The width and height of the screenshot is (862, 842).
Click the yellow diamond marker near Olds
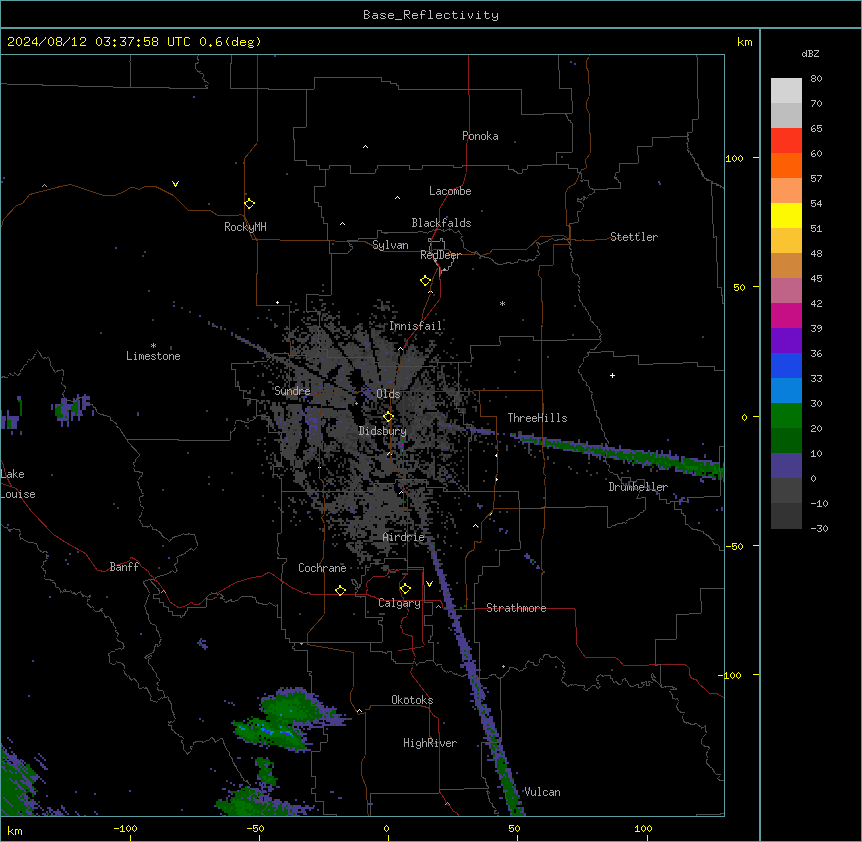click(x=388, y=417)
